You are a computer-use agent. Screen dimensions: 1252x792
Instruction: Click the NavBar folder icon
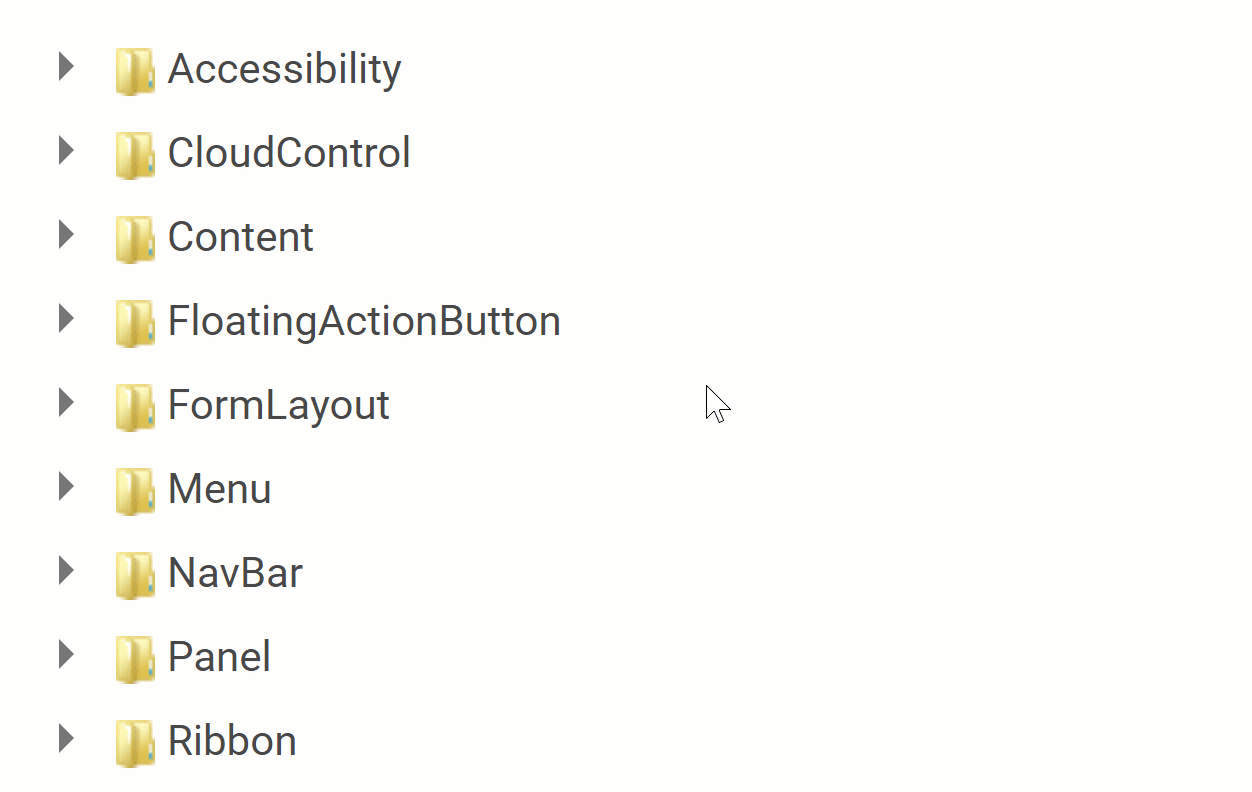click(x=134, y=575)
